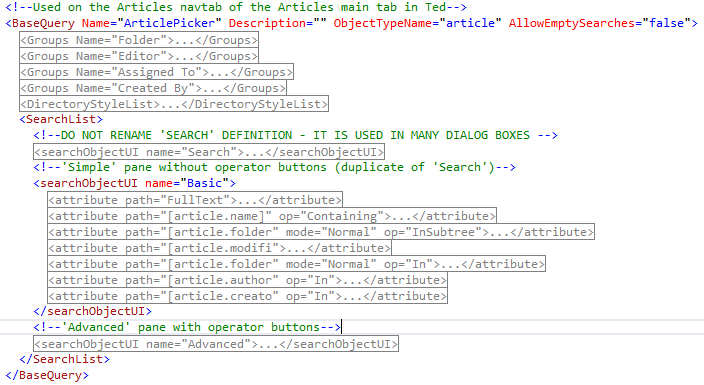Click the ObjectTypeName "article" value
Viewport: 704px width, 385px height.
470,23
